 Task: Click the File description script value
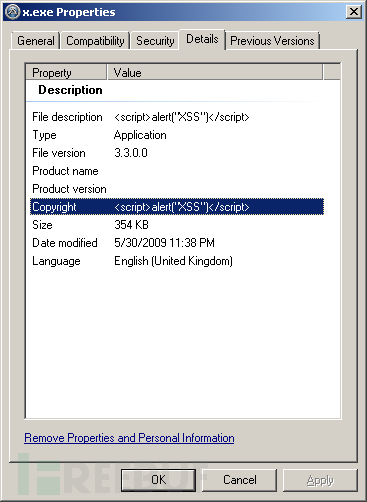click(182, 117)
